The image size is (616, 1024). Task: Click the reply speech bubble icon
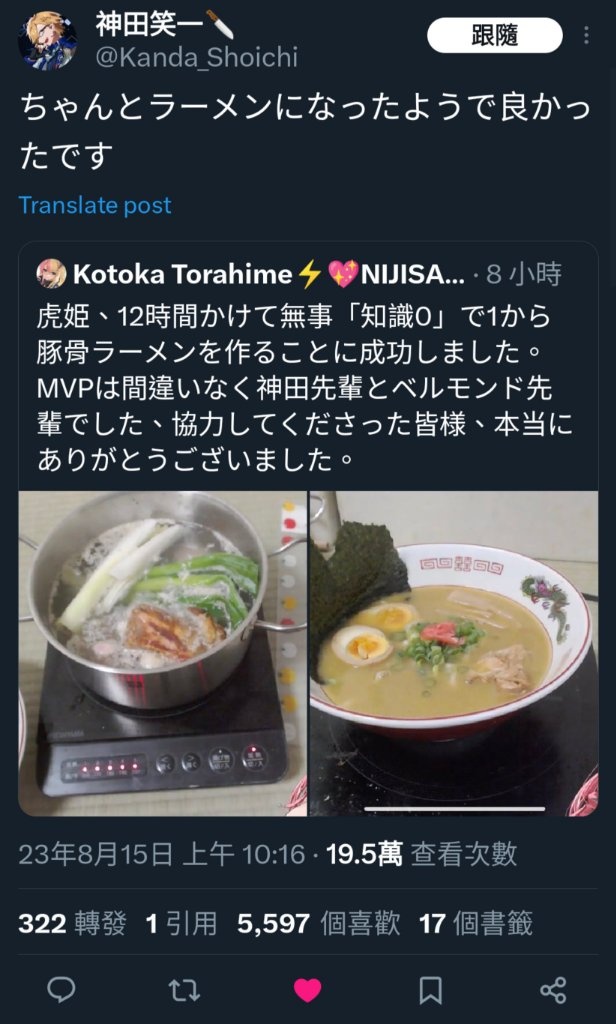[x=62, y=990]
